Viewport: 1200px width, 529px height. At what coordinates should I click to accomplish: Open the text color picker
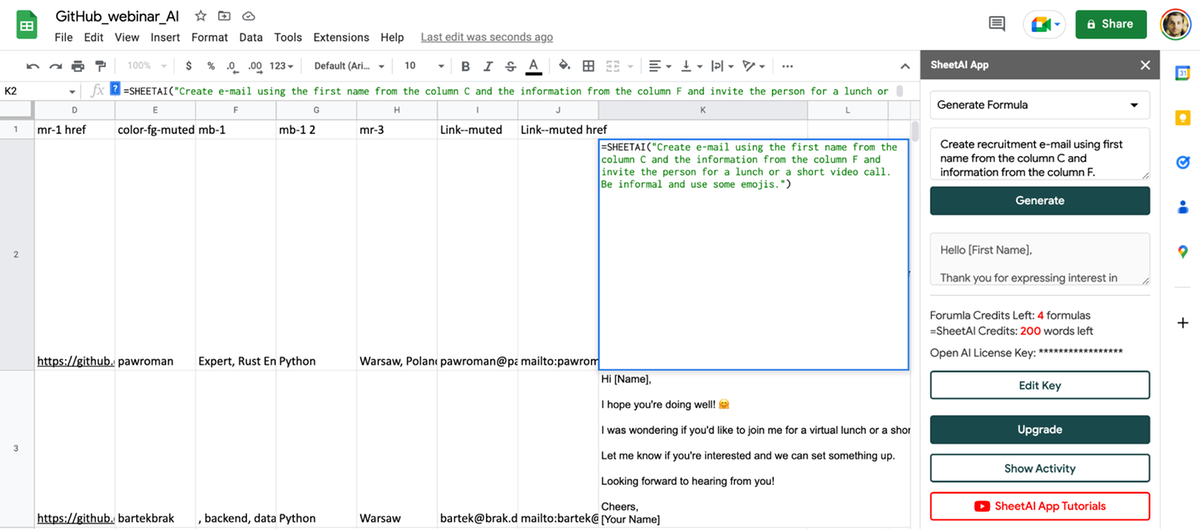point(534,66)
